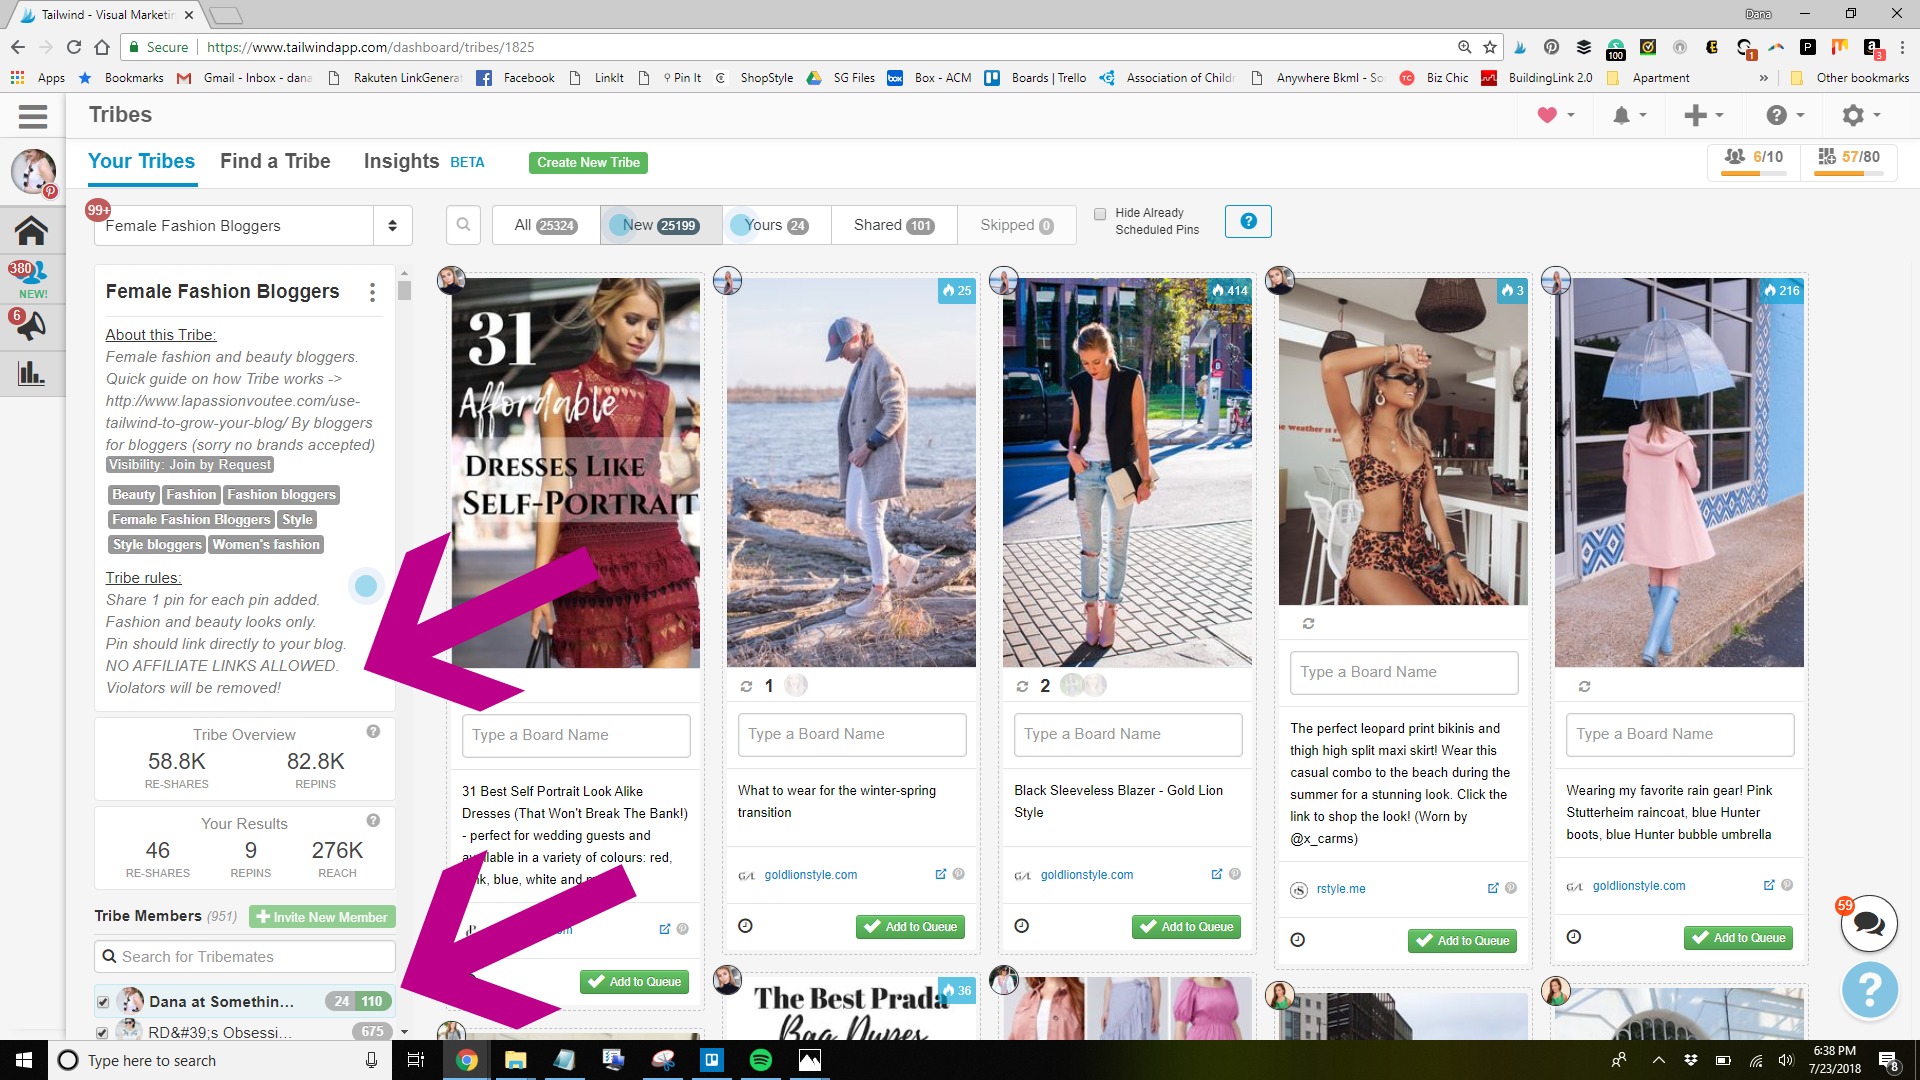
Task: Open the round blue help widget
Action: [1869, 990]
